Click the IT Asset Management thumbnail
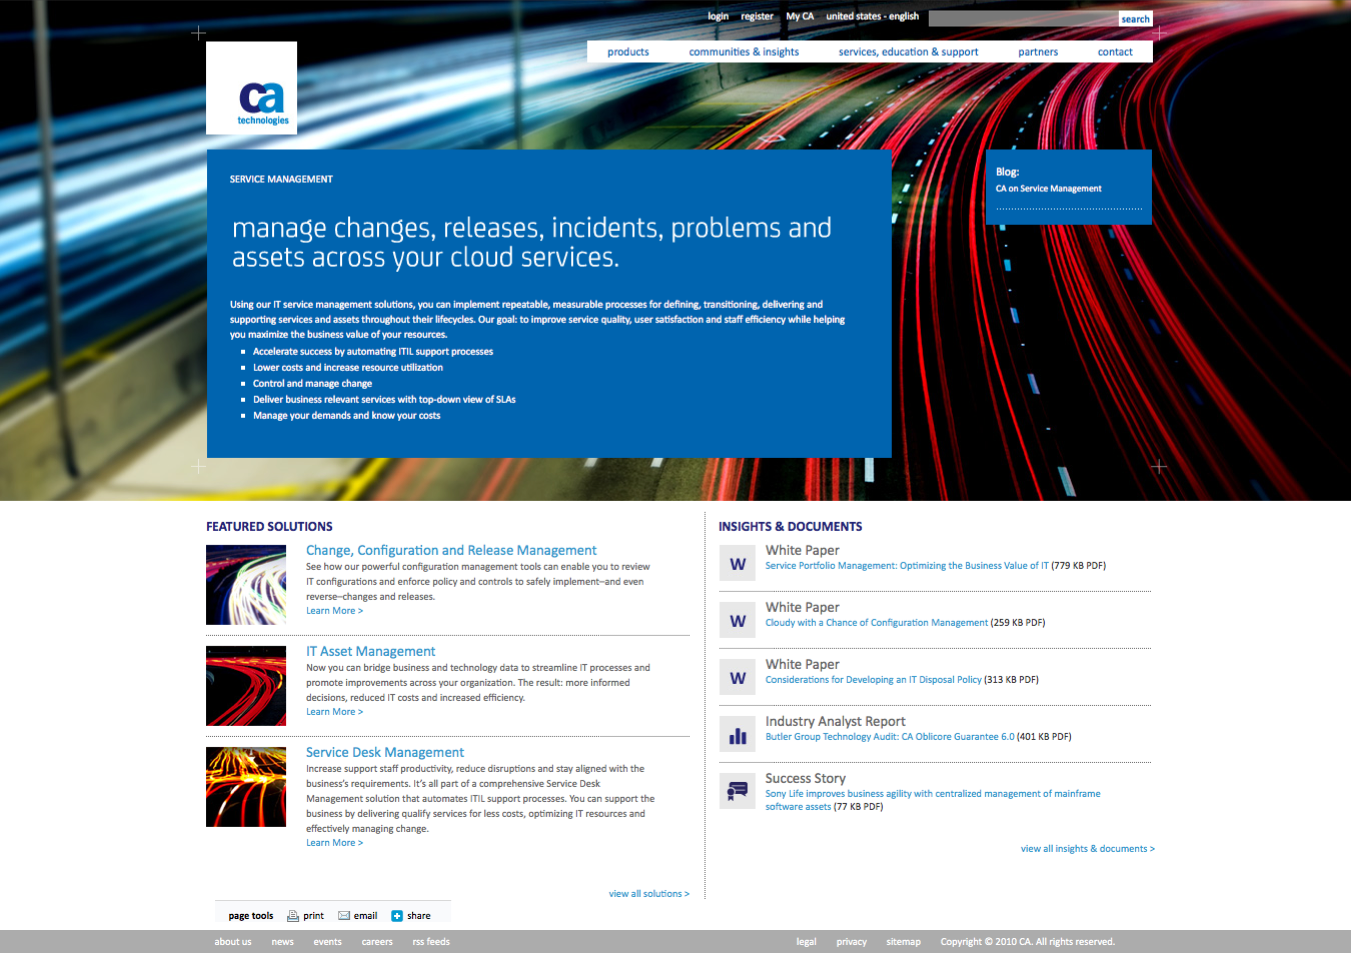 [x=246, y=686]
